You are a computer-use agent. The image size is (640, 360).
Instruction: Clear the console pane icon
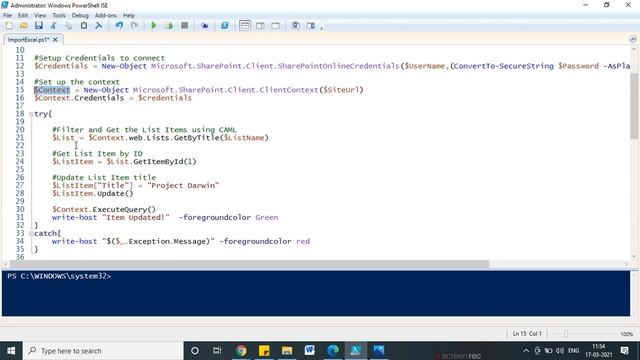pos(98,26)
